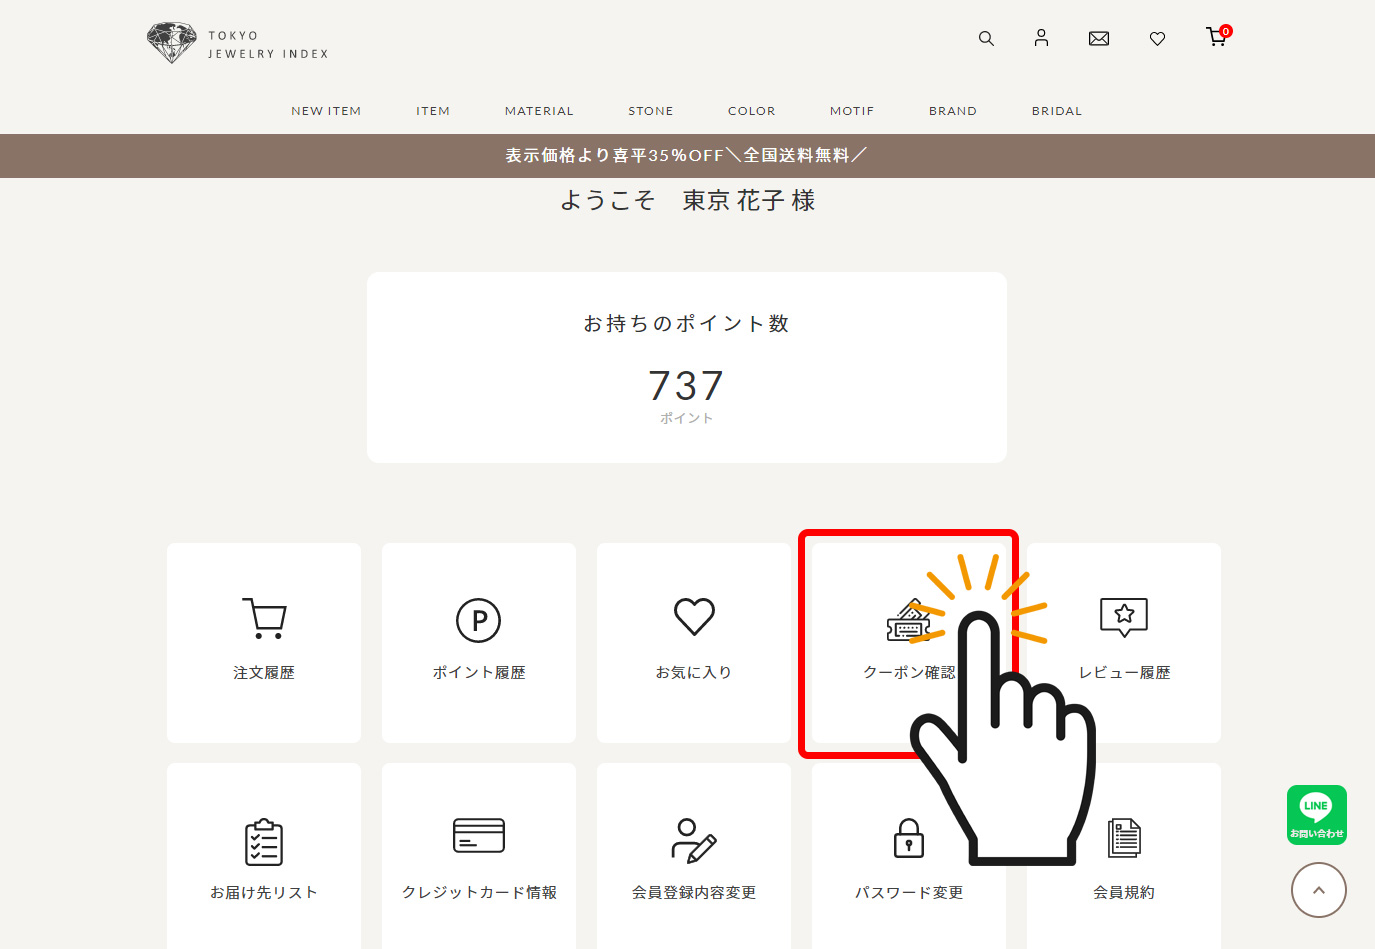The height and width of the screenshot is (949, 1375).
Task: Open the レビュー履歴 review history tile
Action: [1124, 642]
